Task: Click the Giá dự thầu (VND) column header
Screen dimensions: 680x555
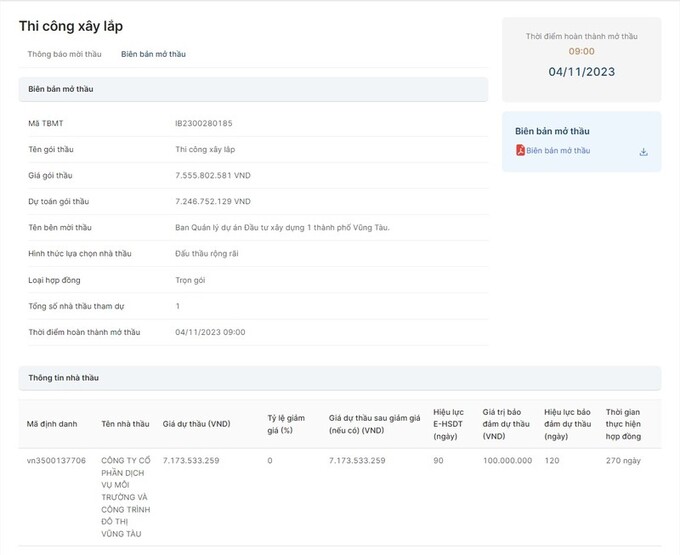Action: [196, 424]
